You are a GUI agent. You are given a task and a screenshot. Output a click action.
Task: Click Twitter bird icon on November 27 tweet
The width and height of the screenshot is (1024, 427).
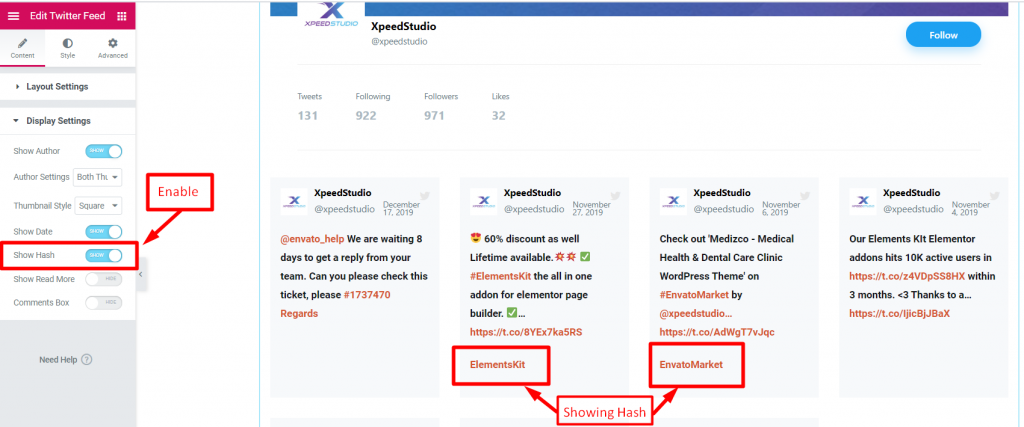(x=615, y=195)
